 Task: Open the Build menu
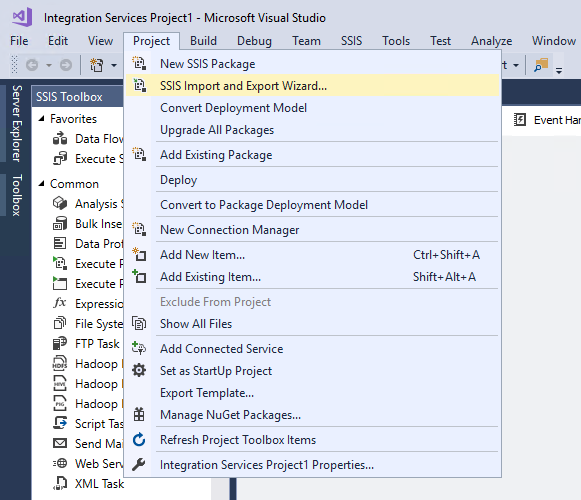[x=203, y=41]
